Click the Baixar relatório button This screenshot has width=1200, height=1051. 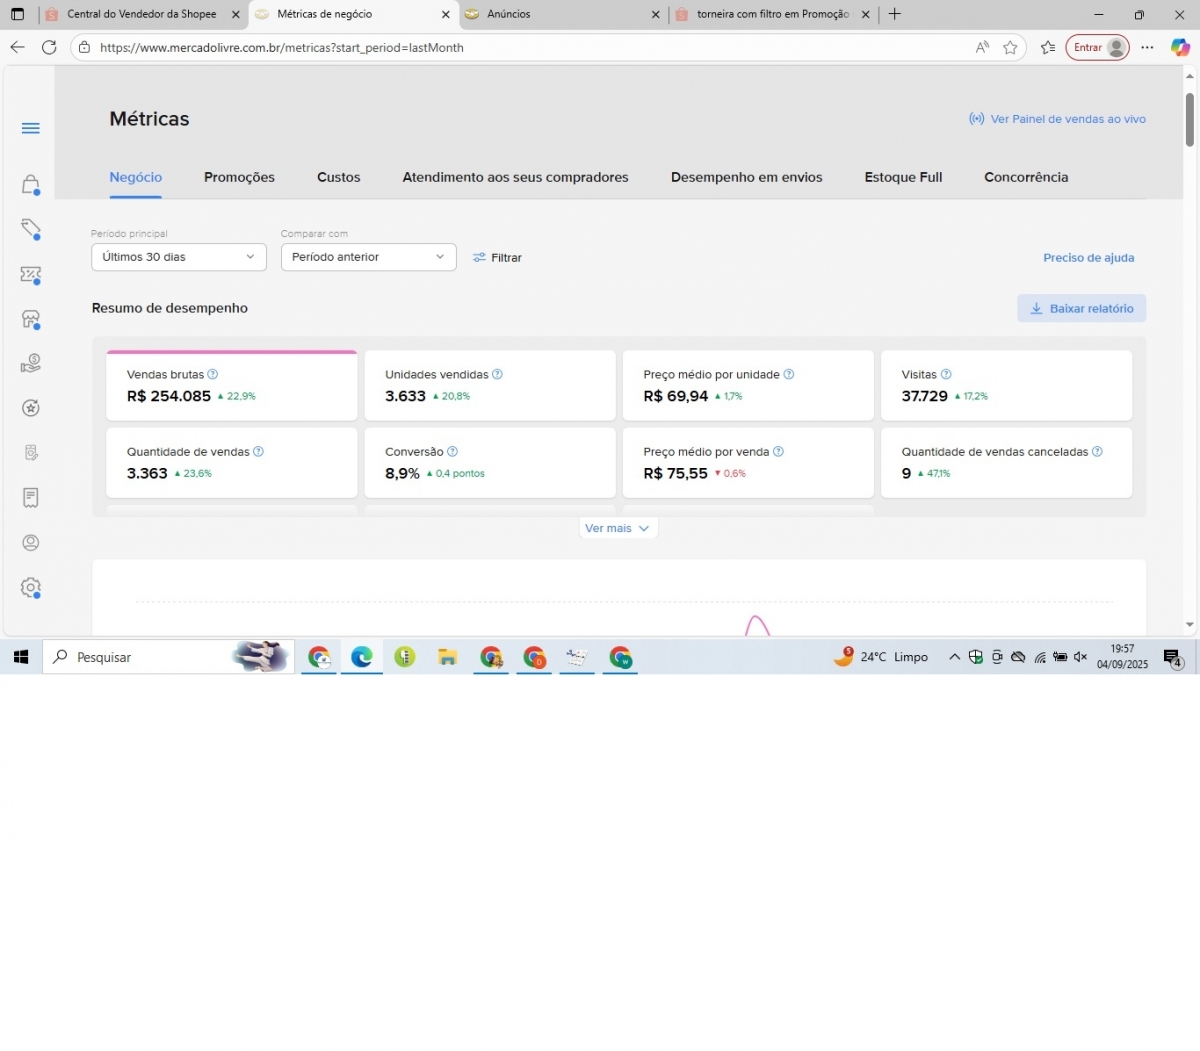[1081, 309]
